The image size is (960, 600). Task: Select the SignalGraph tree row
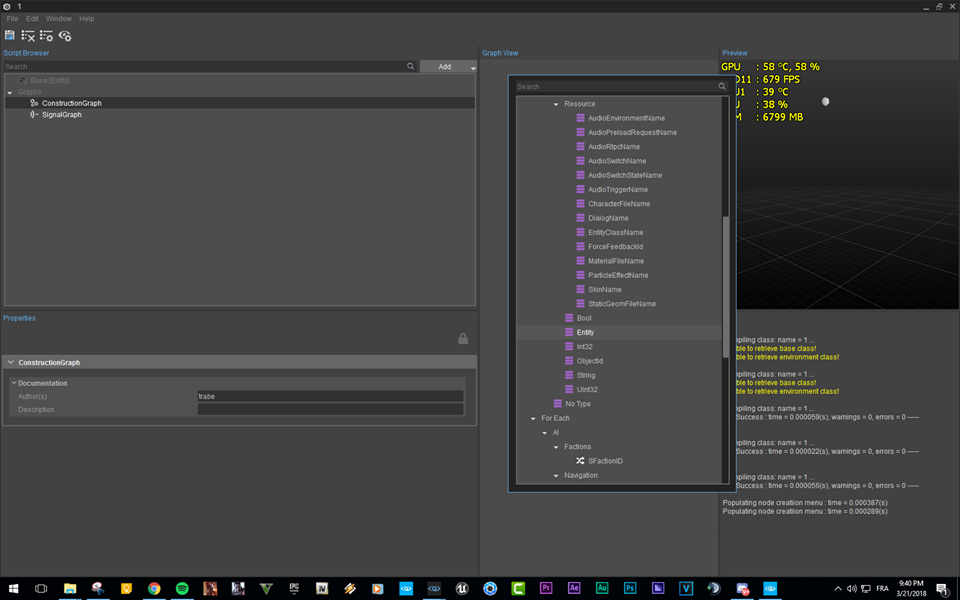239,114
